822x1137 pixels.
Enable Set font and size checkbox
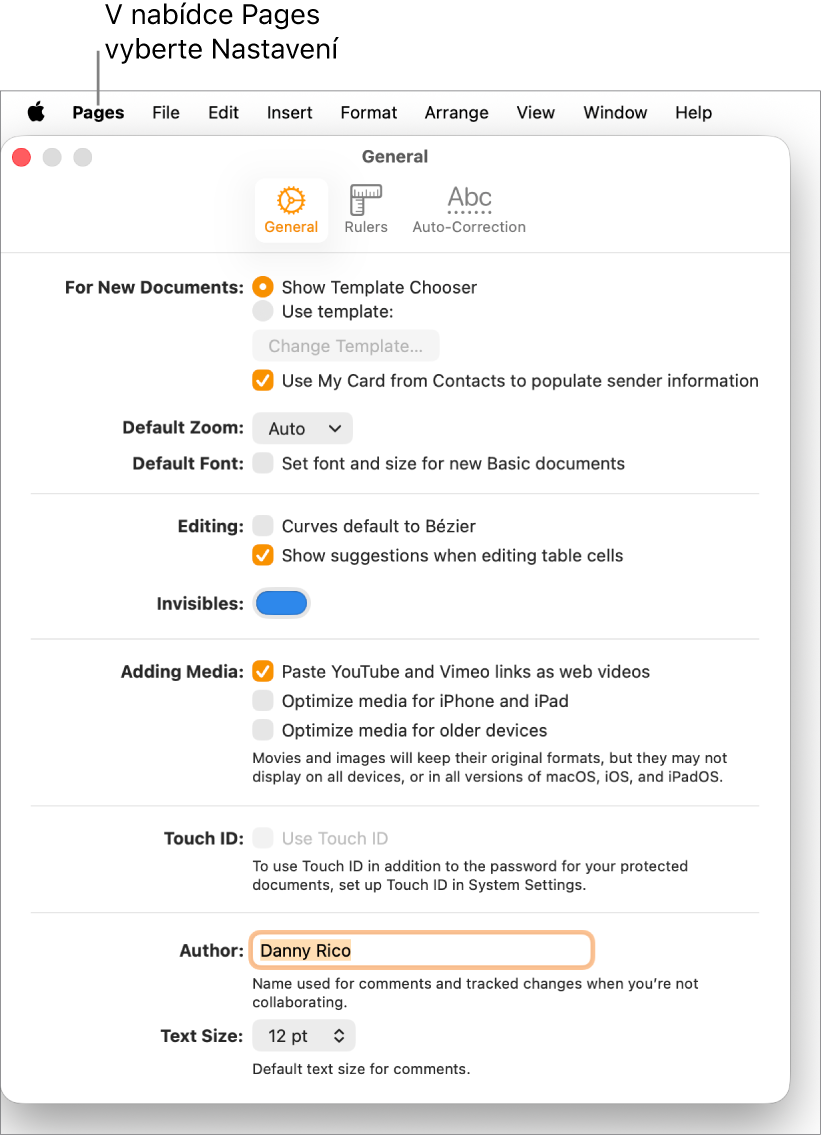(263, 463)
